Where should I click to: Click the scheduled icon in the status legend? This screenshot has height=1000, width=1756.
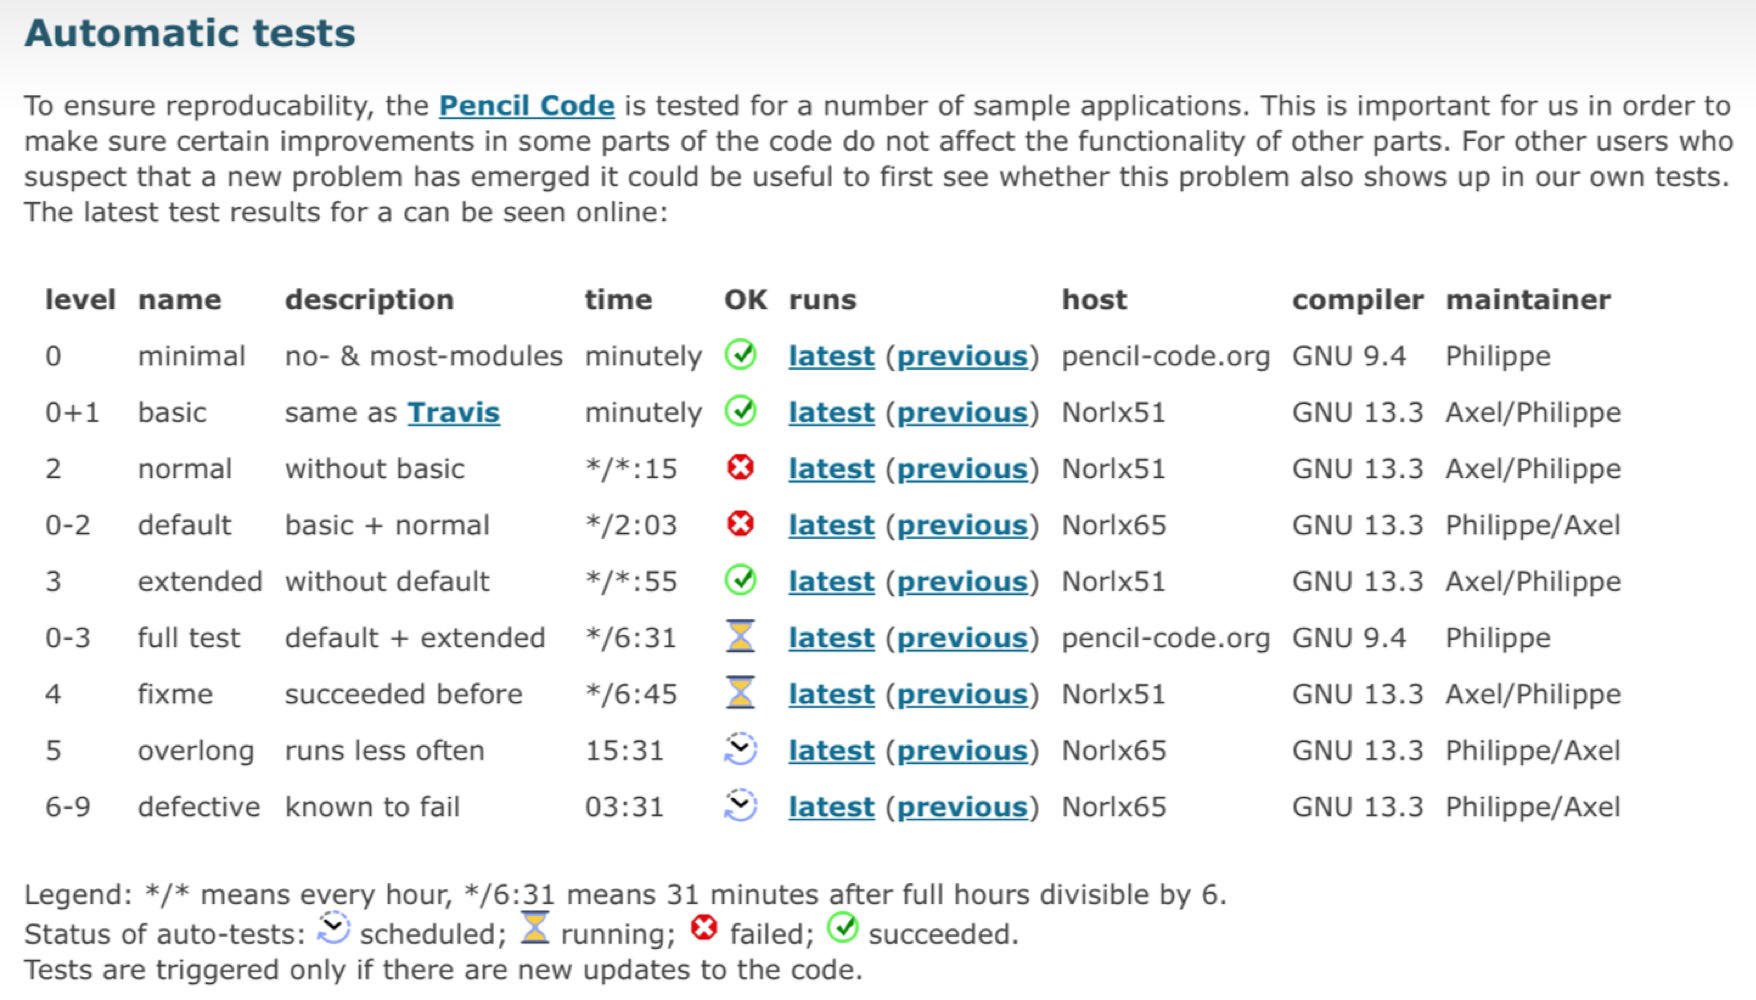[333, 929]
